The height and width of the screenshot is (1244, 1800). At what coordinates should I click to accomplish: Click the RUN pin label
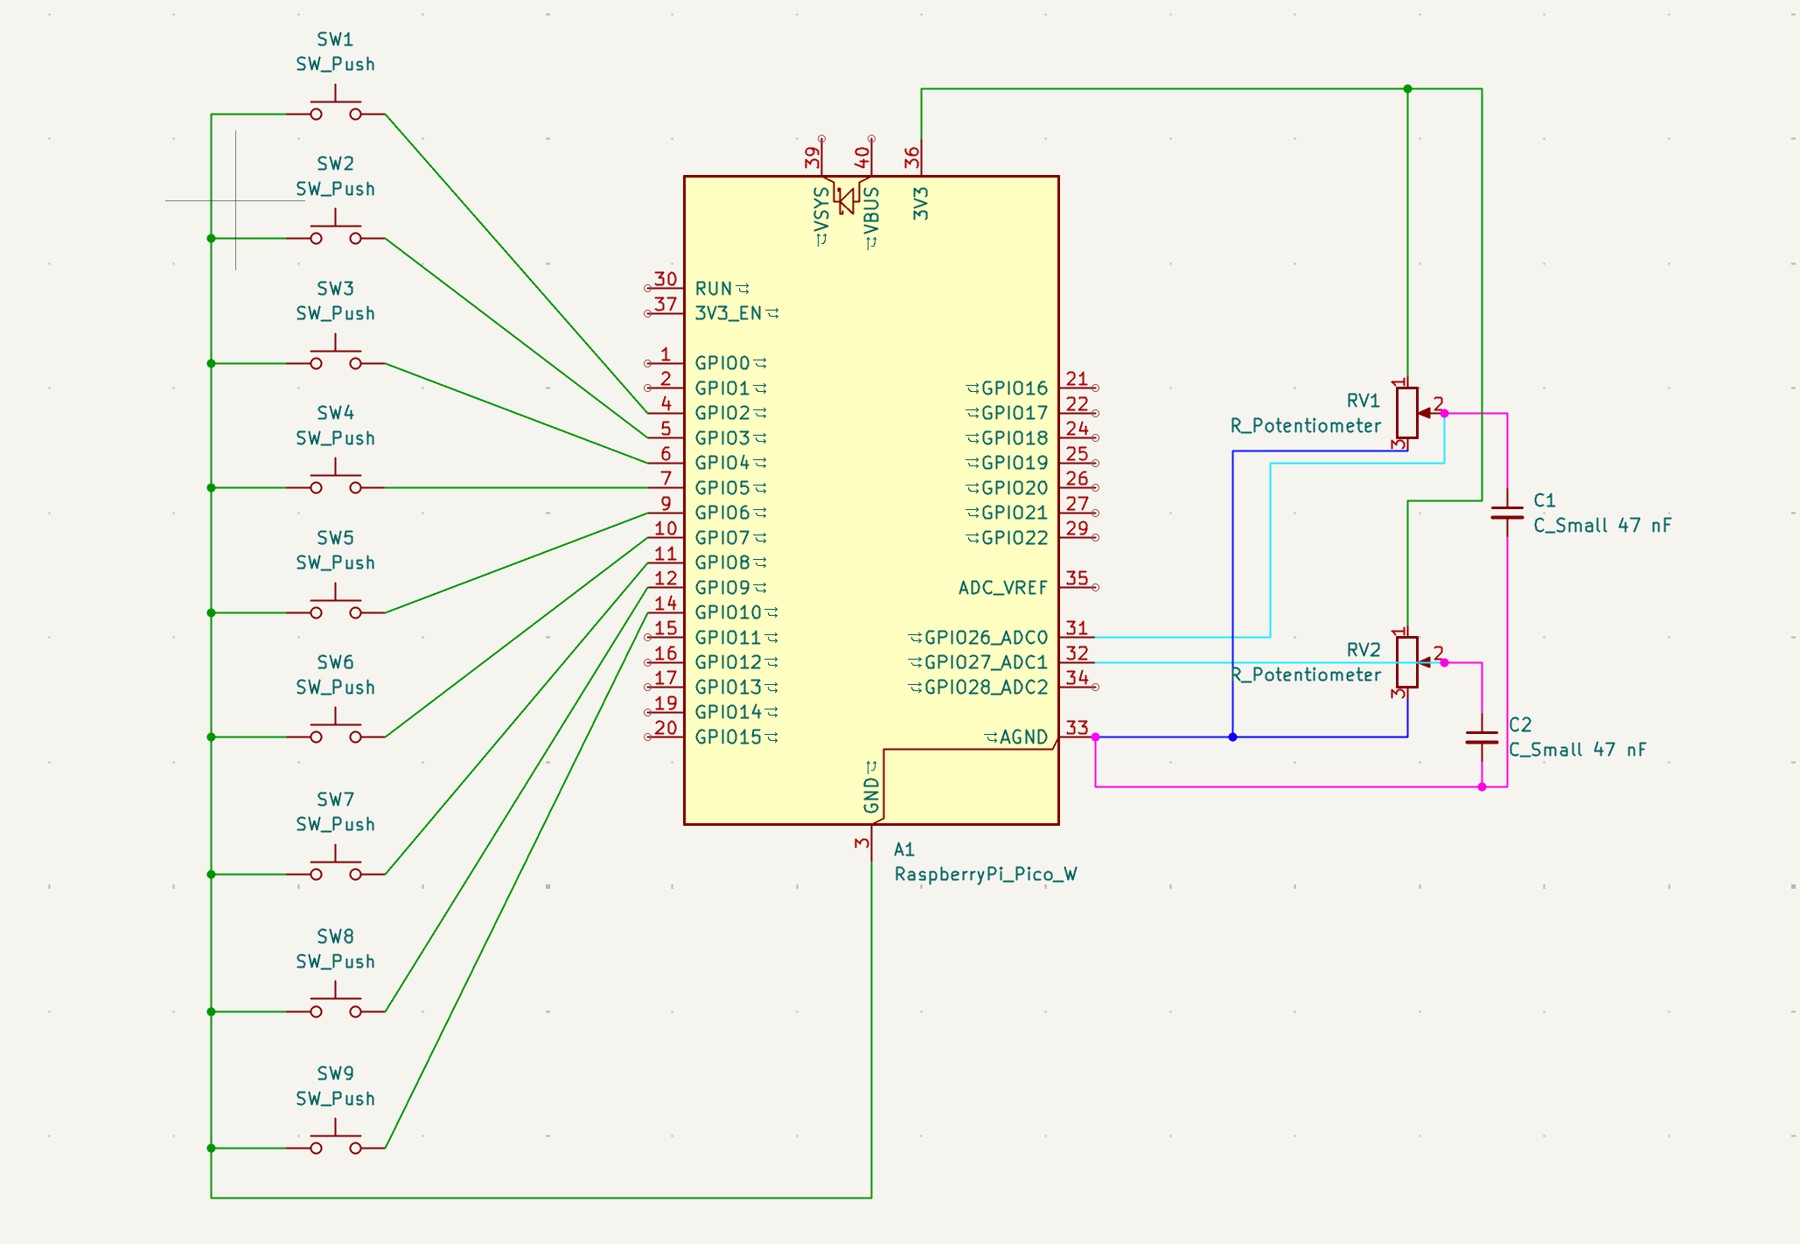[714, 288]
